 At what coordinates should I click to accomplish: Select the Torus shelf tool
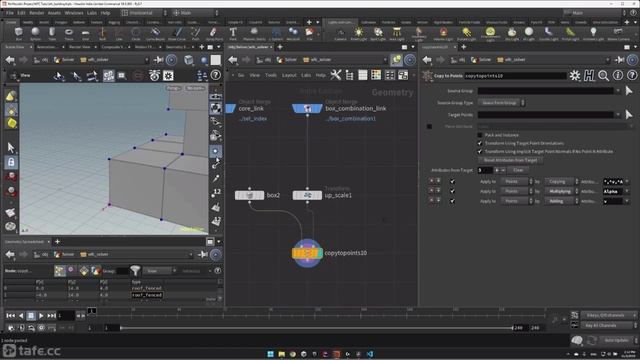tap(69, 33)
